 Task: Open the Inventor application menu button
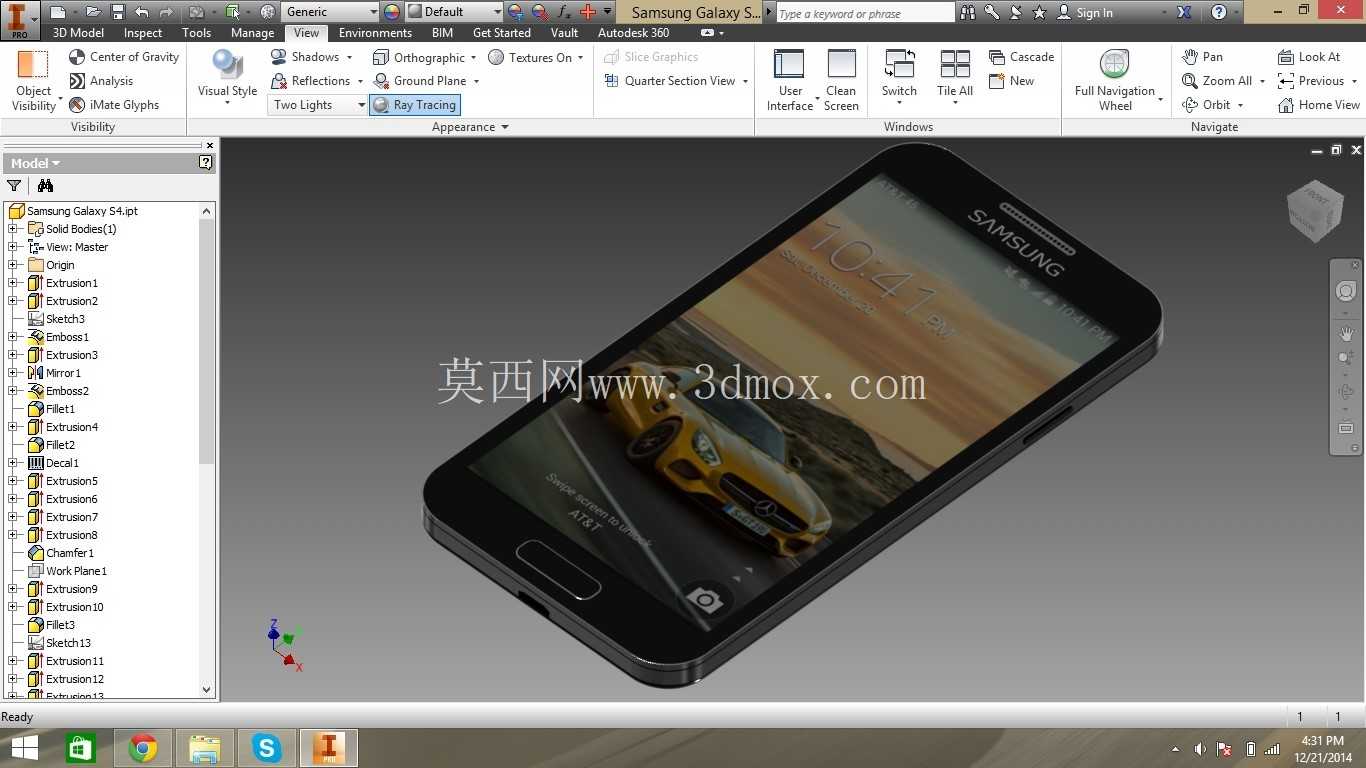point(19,19)
